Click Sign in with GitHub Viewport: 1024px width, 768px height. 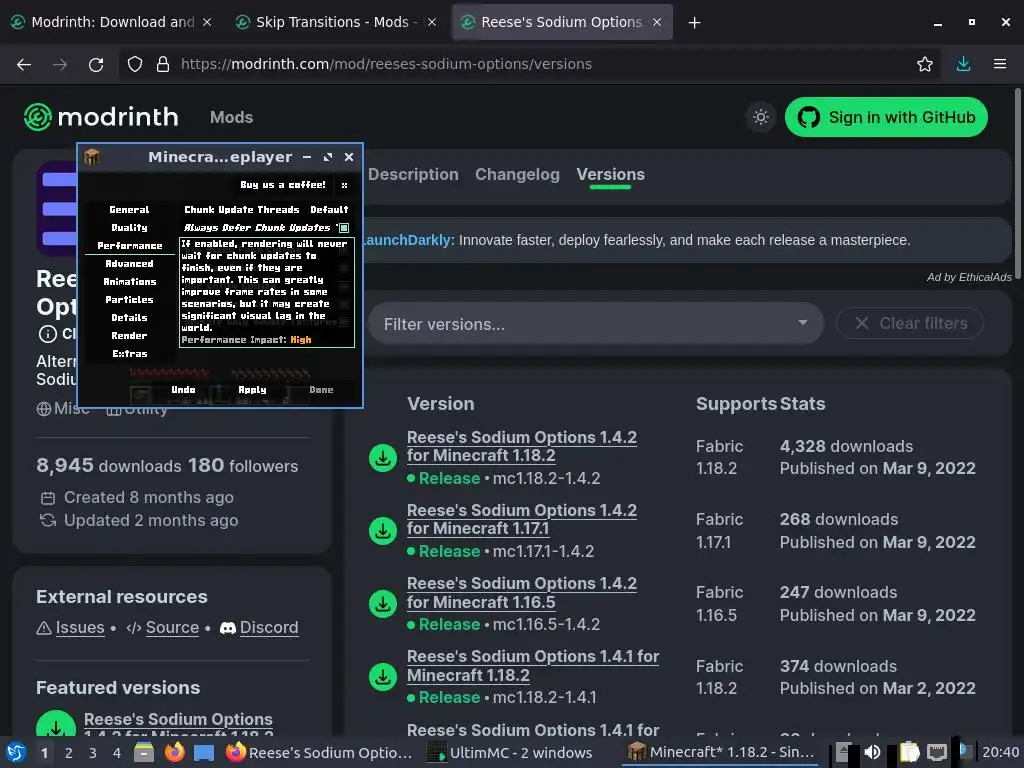[886, 118]
